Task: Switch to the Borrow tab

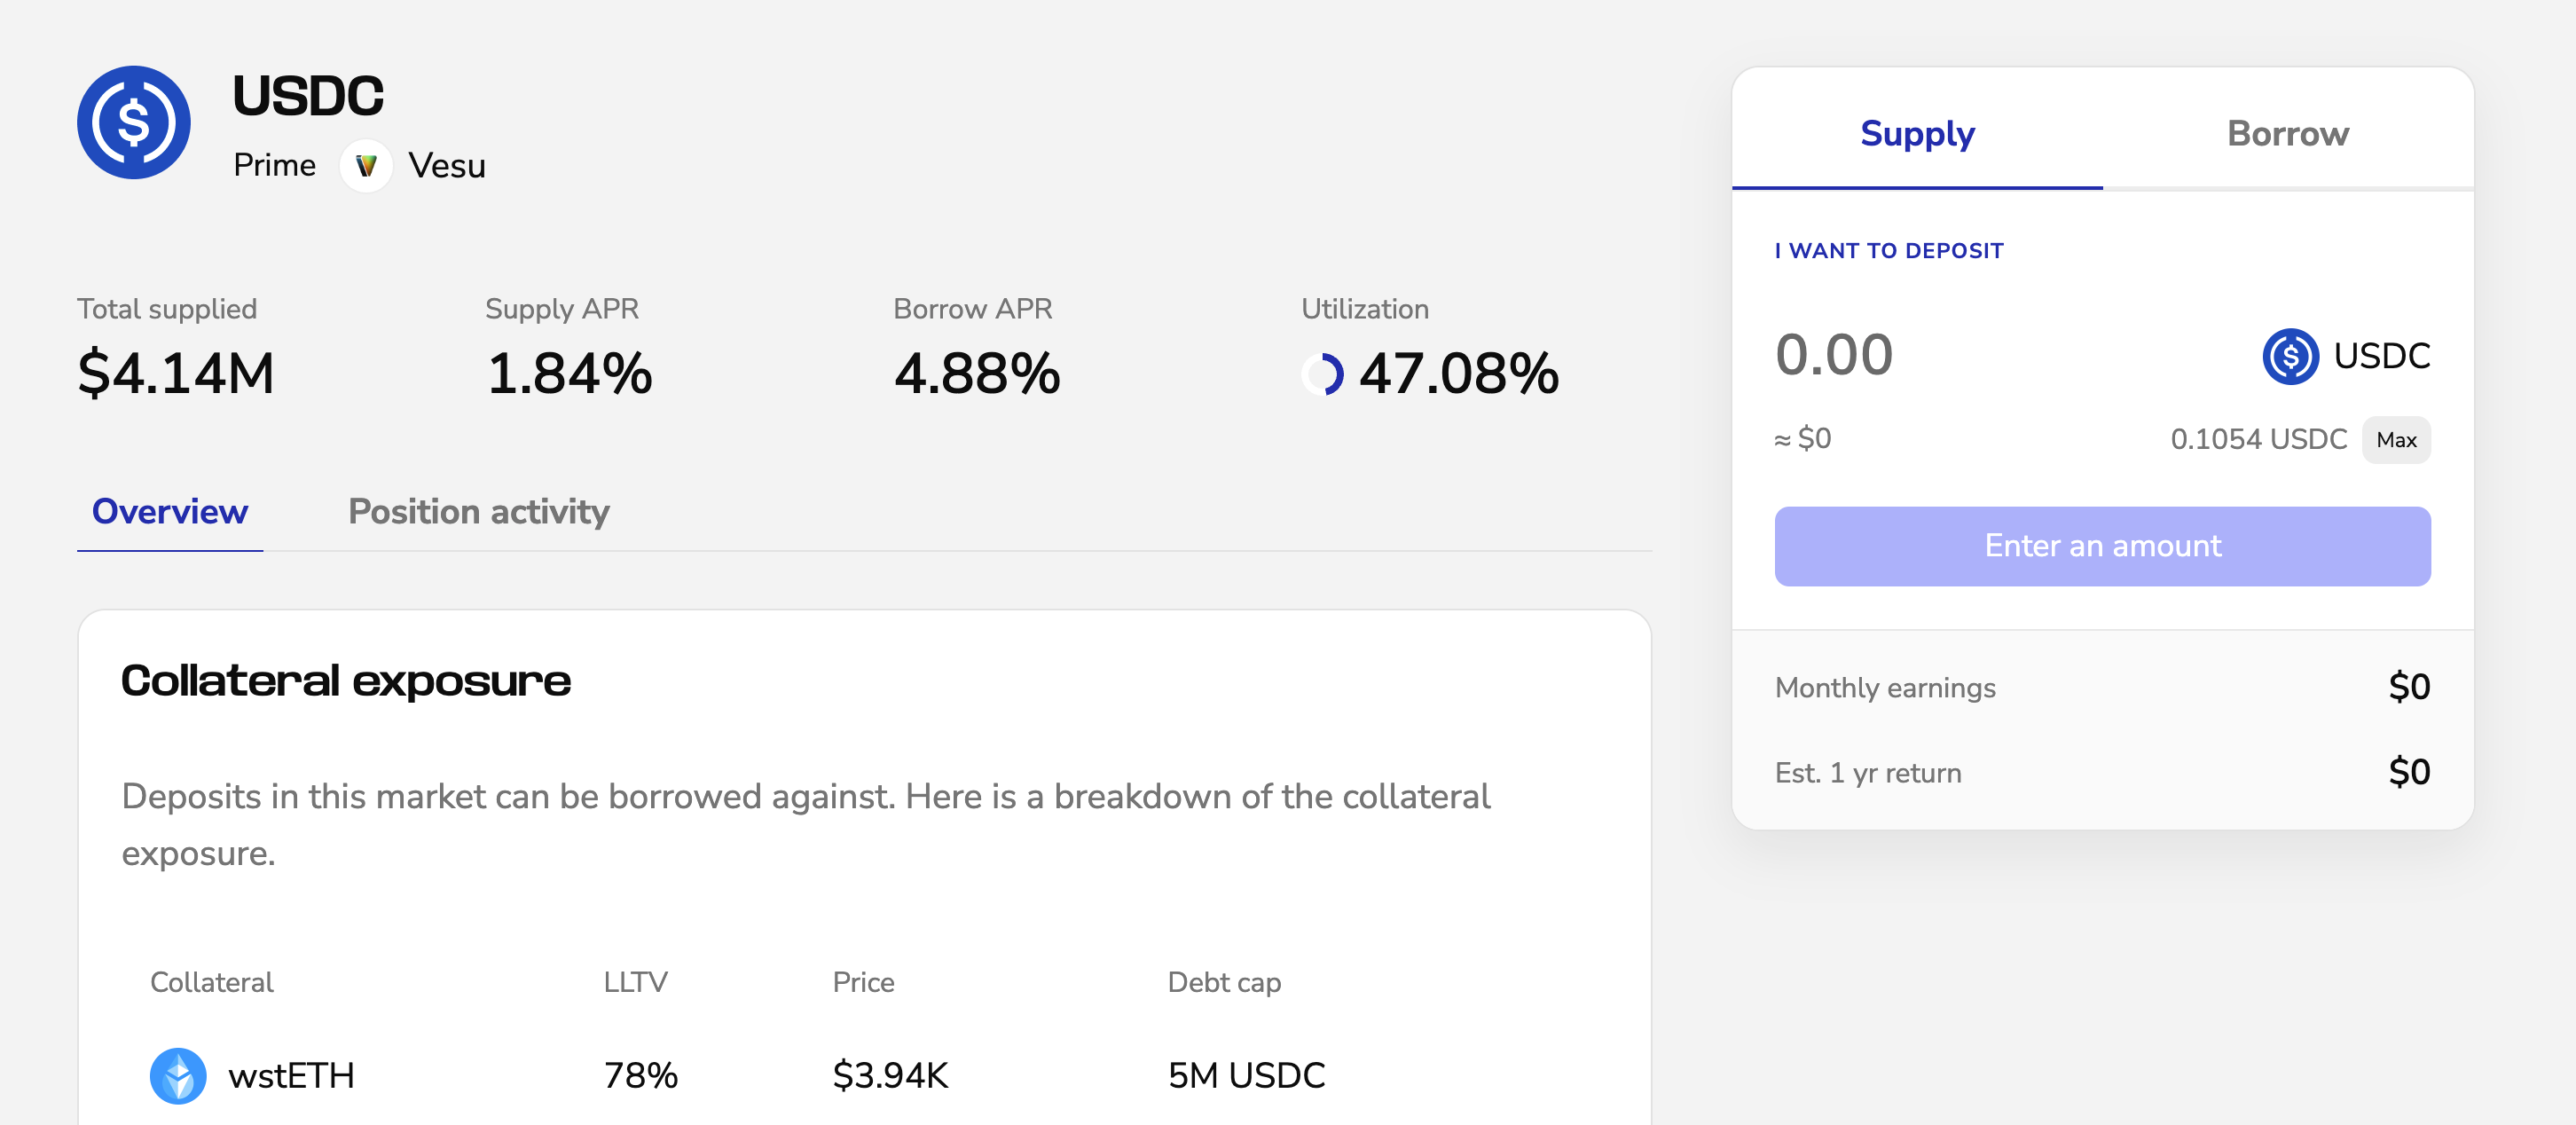Action: [x=2287, y=133]
